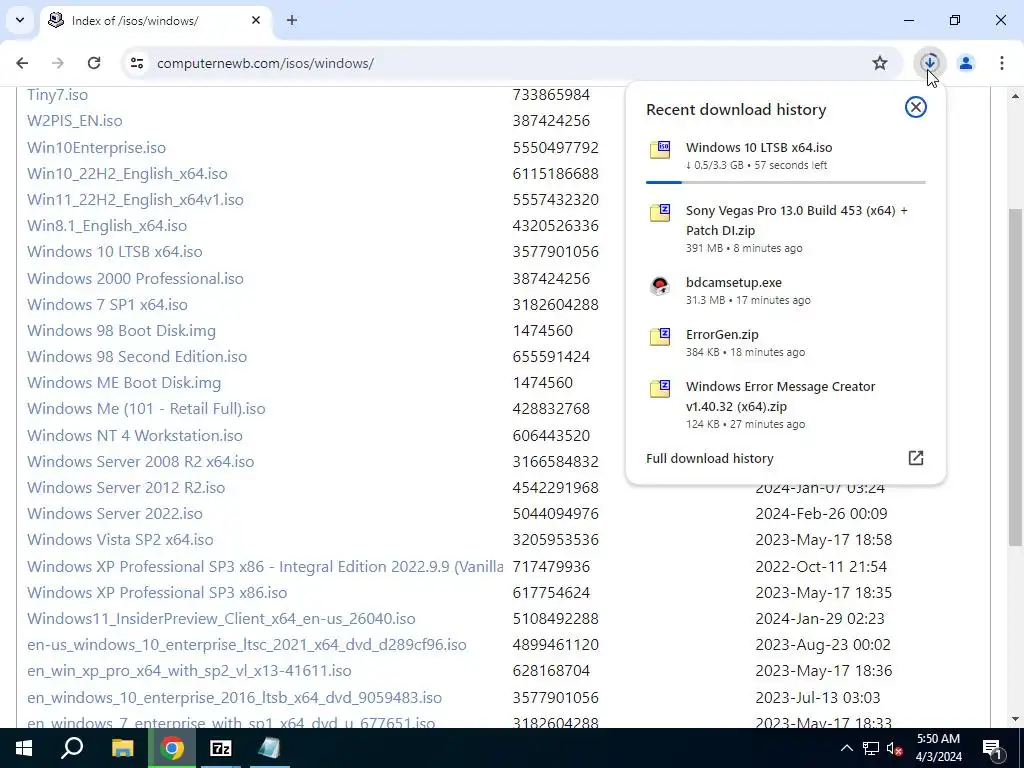Open Chrome's three-dot menu
1024x768 pixels.
click(1001, 63)
